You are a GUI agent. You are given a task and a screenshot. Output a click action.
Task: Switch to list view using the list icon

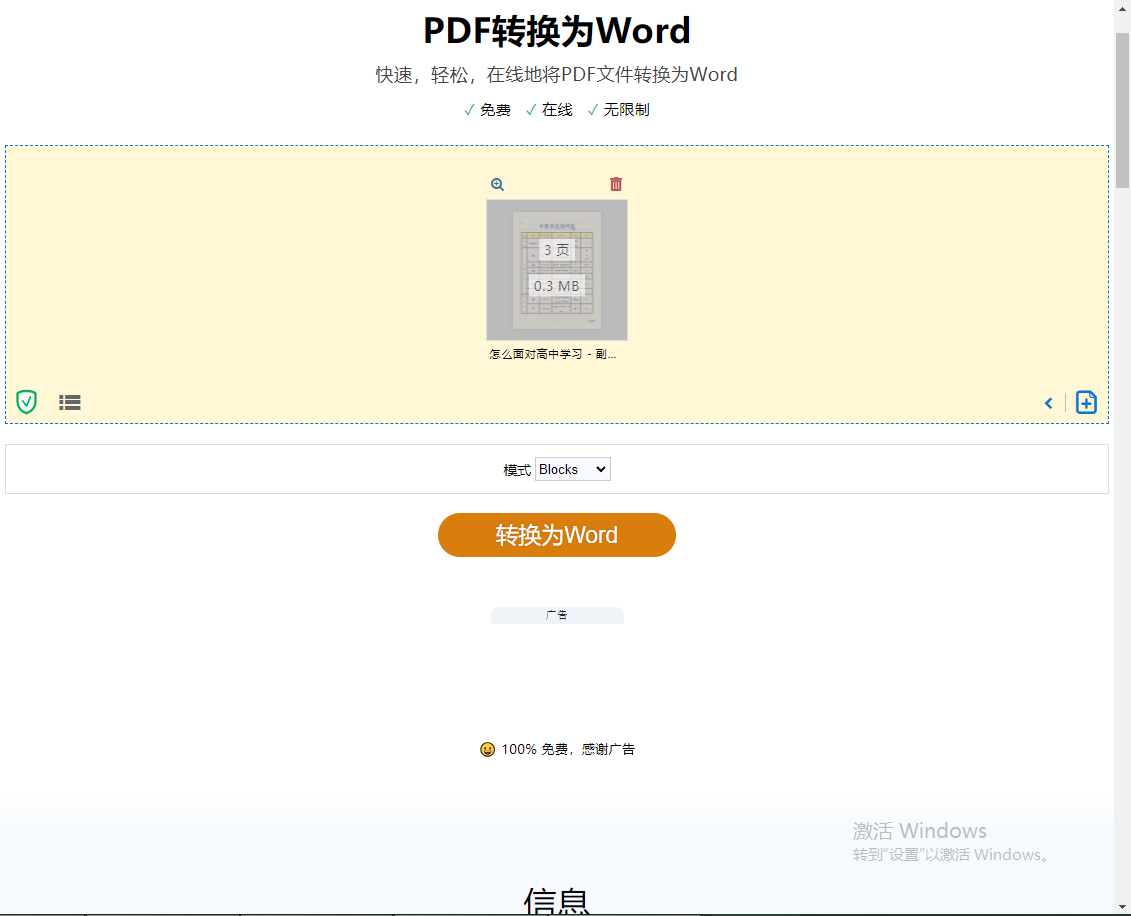70,402
